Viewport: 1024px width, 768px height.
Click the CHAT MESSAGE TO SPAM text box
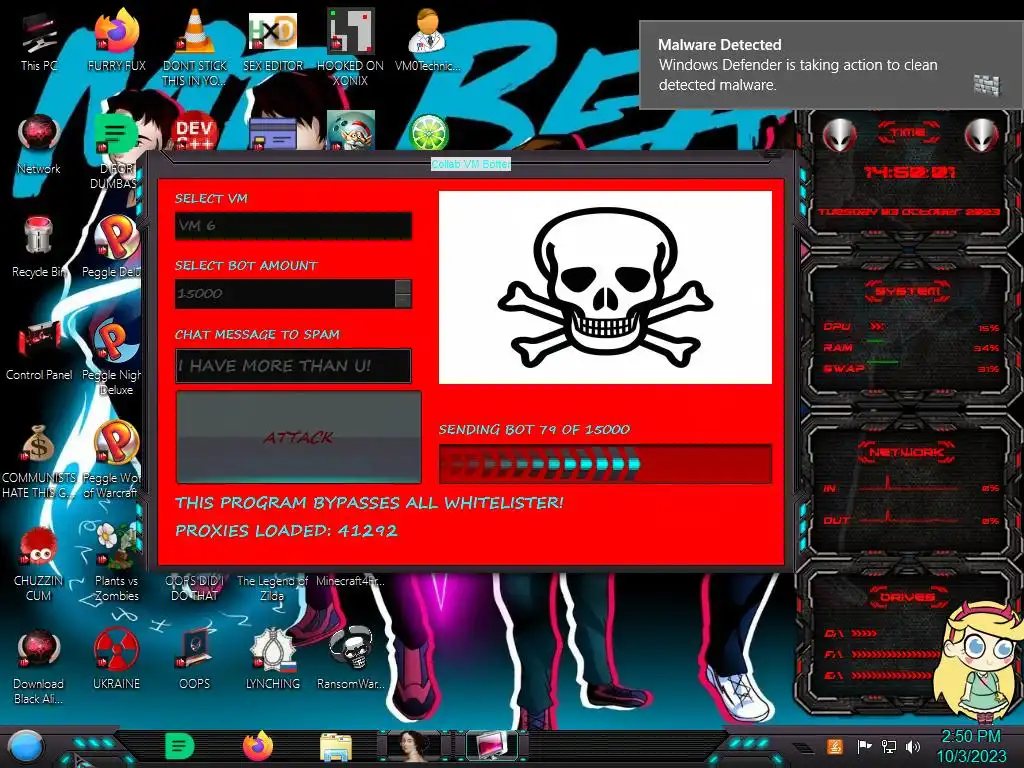293,366
